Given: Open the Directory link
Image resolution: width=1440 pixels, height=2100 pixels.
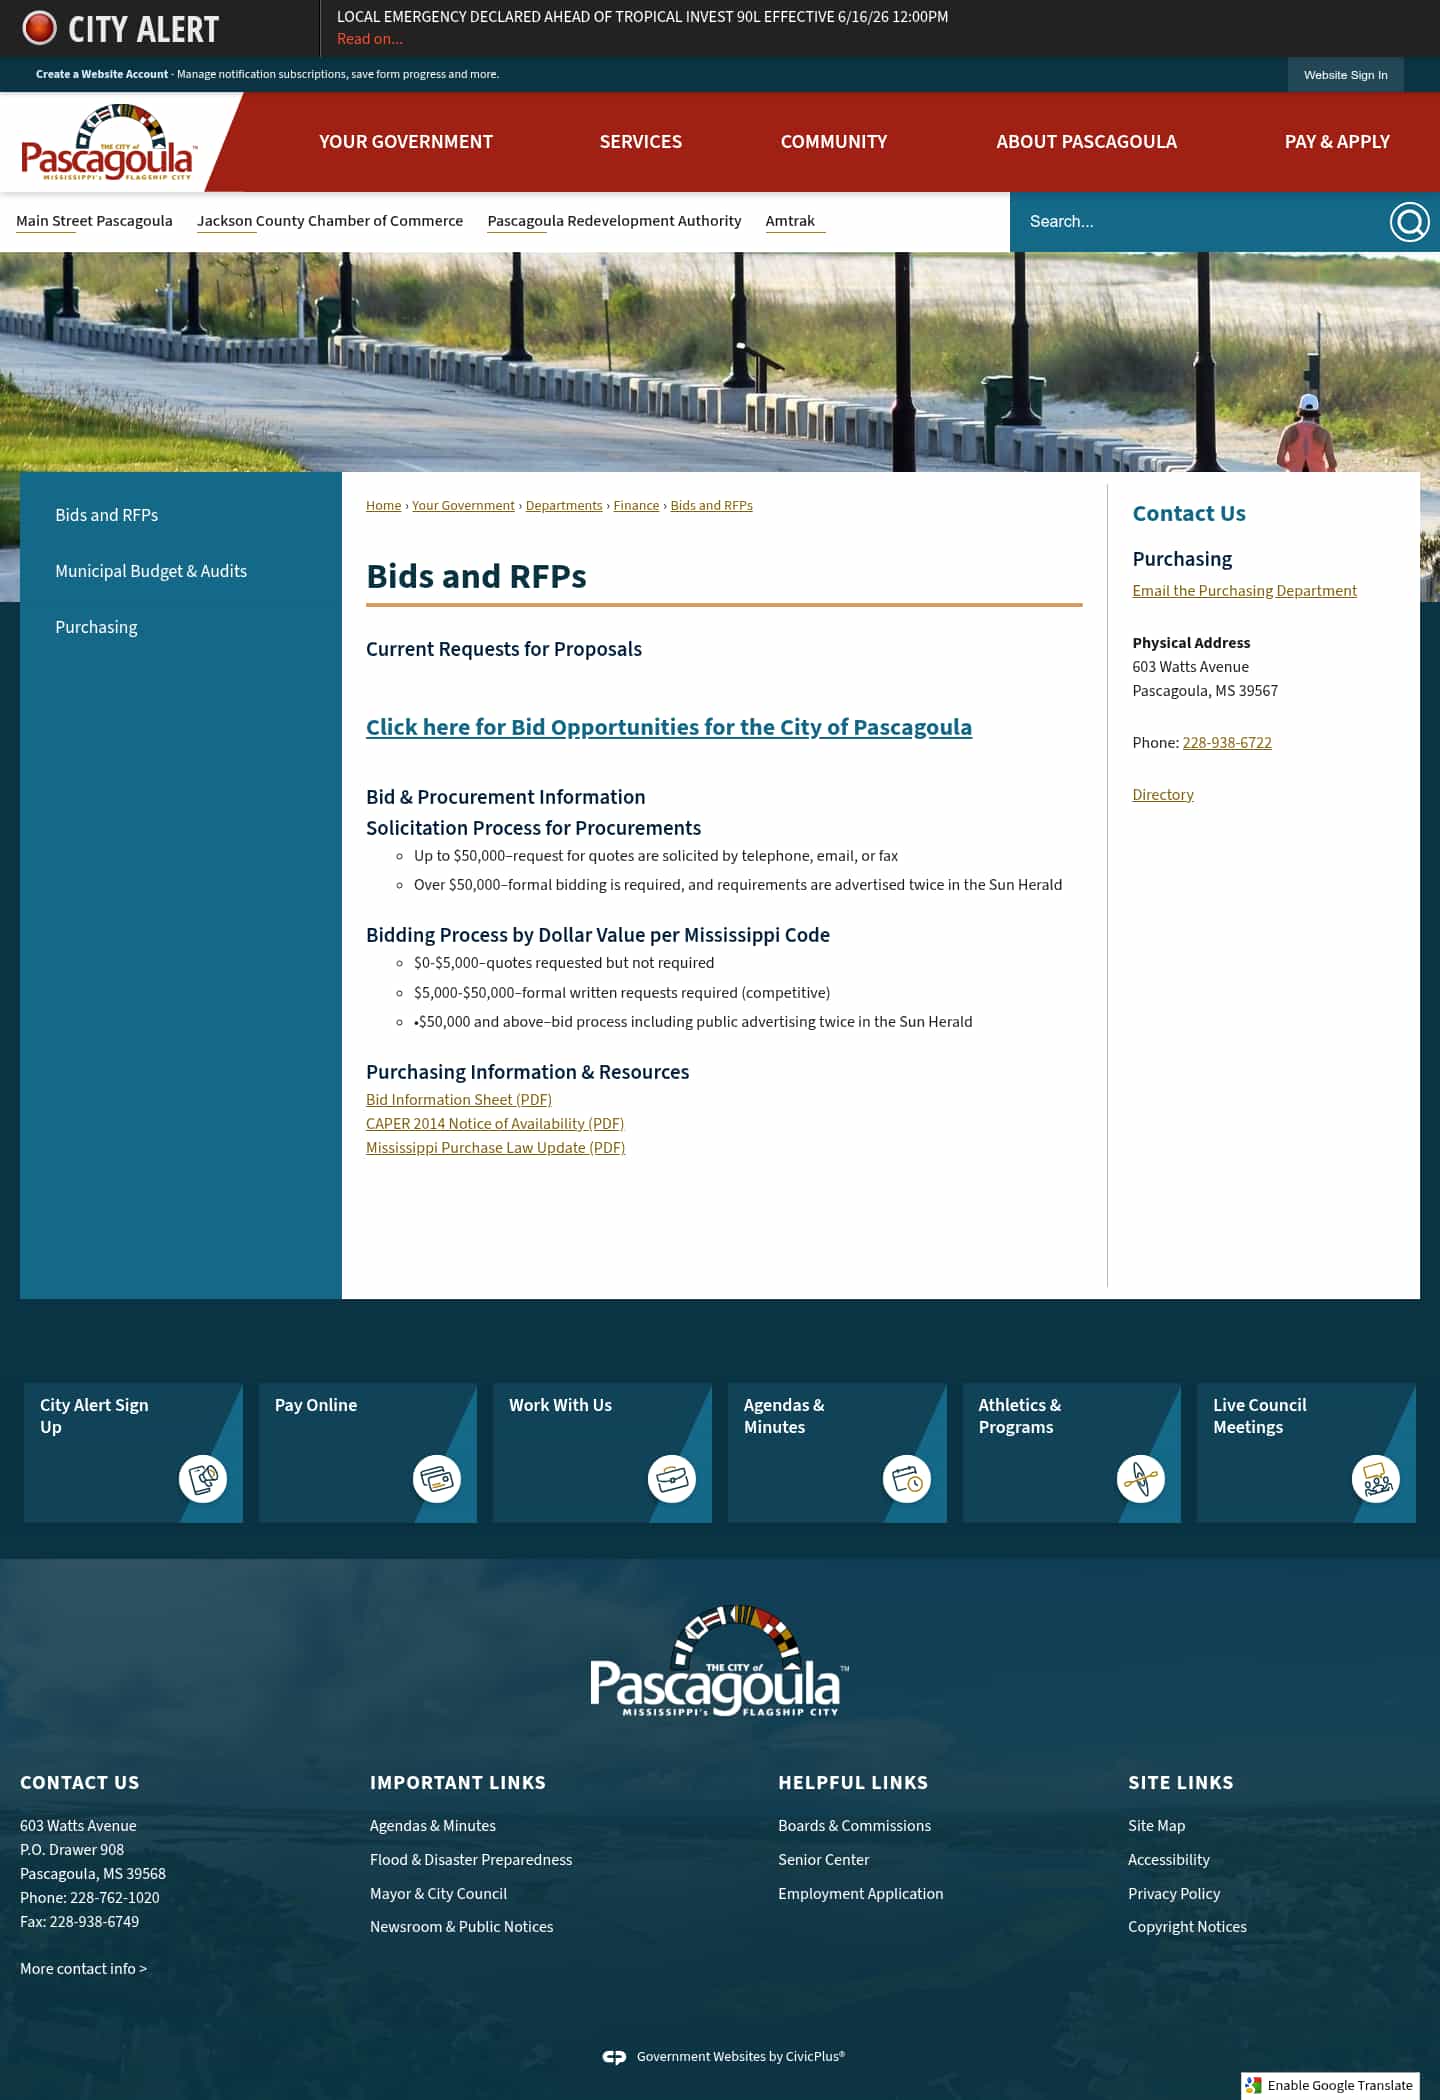Looking at the screenshot, I should tap(1163, 795).
